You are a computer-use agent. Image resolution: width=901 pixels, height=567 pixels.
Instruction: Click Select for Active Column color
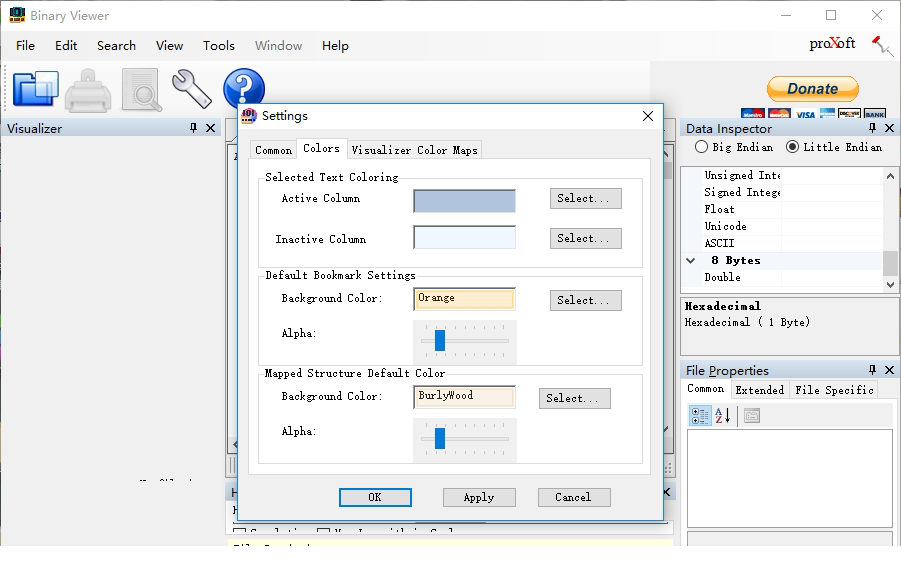tap(586, 198)
